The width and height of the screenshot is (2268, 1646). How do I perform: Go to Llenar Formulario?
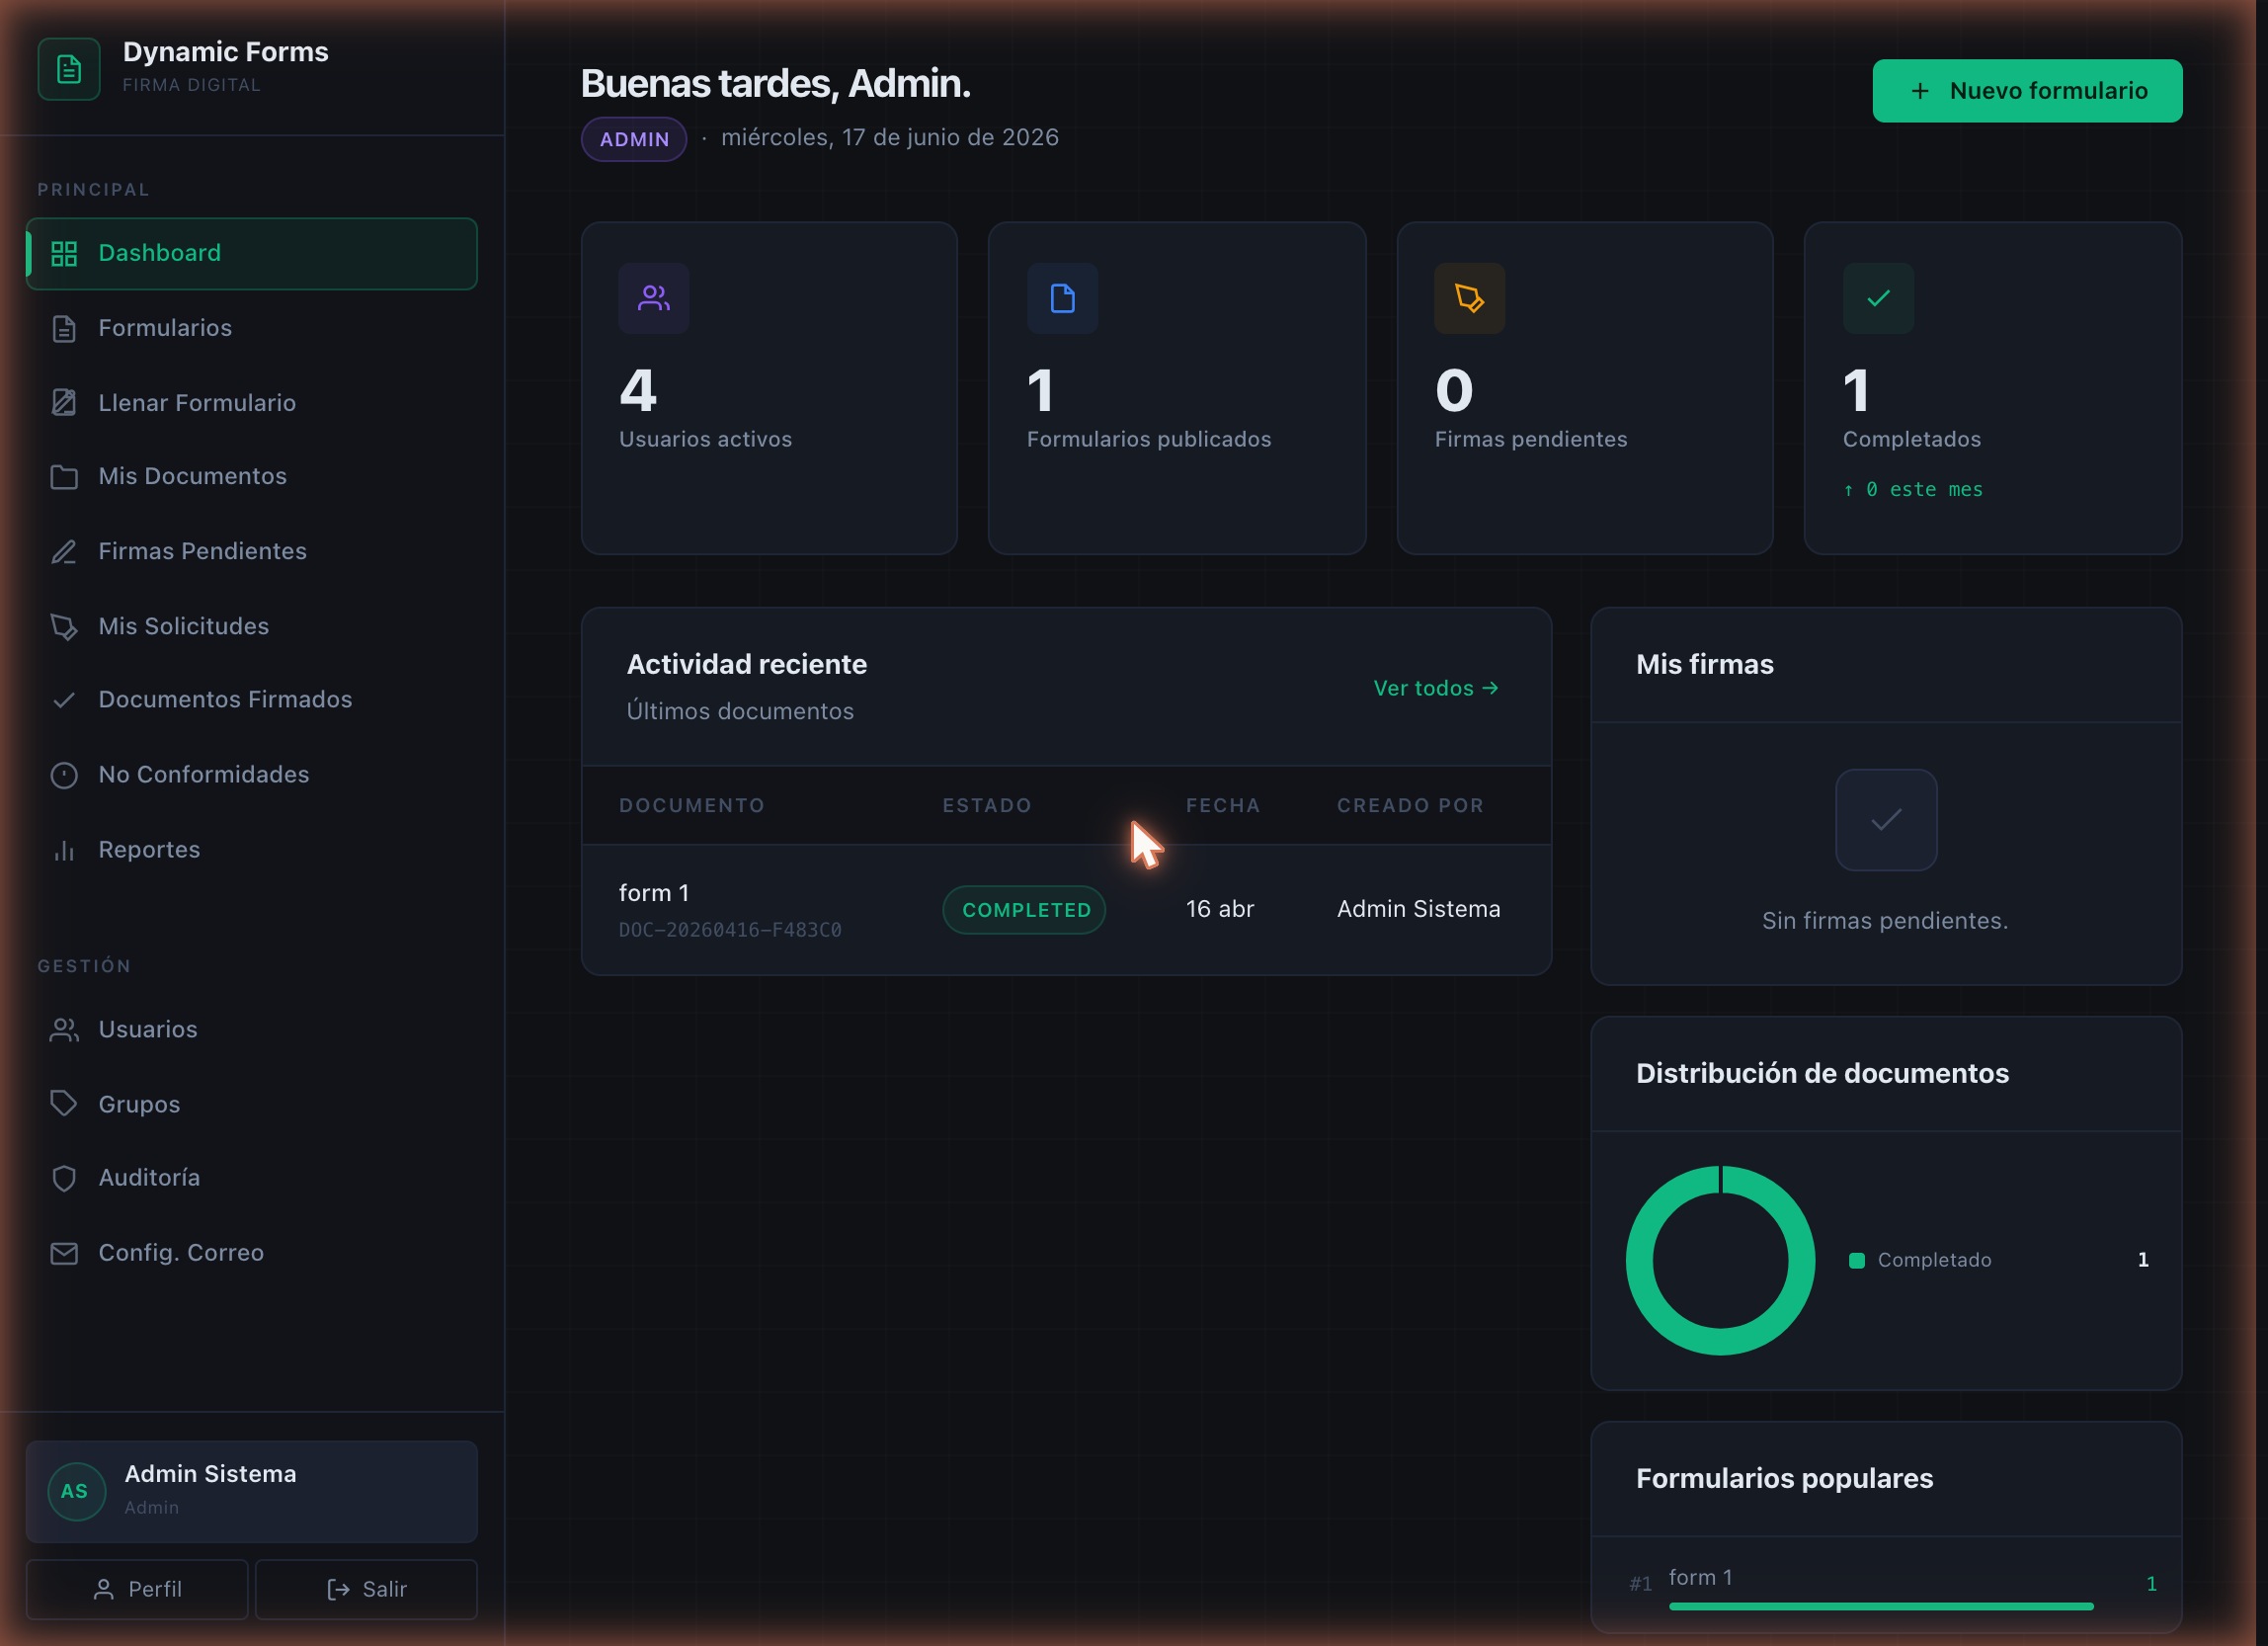coord(251,403)
